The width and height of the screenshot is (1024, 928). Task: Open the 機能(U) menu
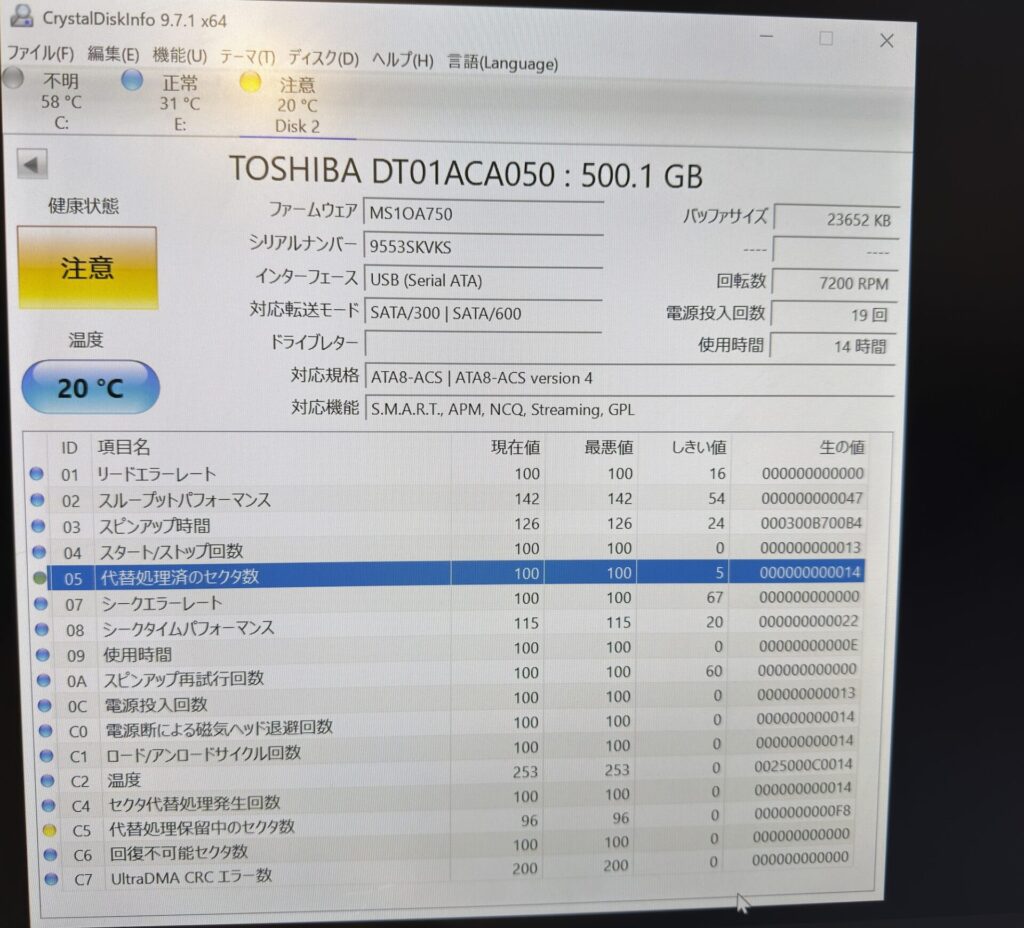pos(180,56)
